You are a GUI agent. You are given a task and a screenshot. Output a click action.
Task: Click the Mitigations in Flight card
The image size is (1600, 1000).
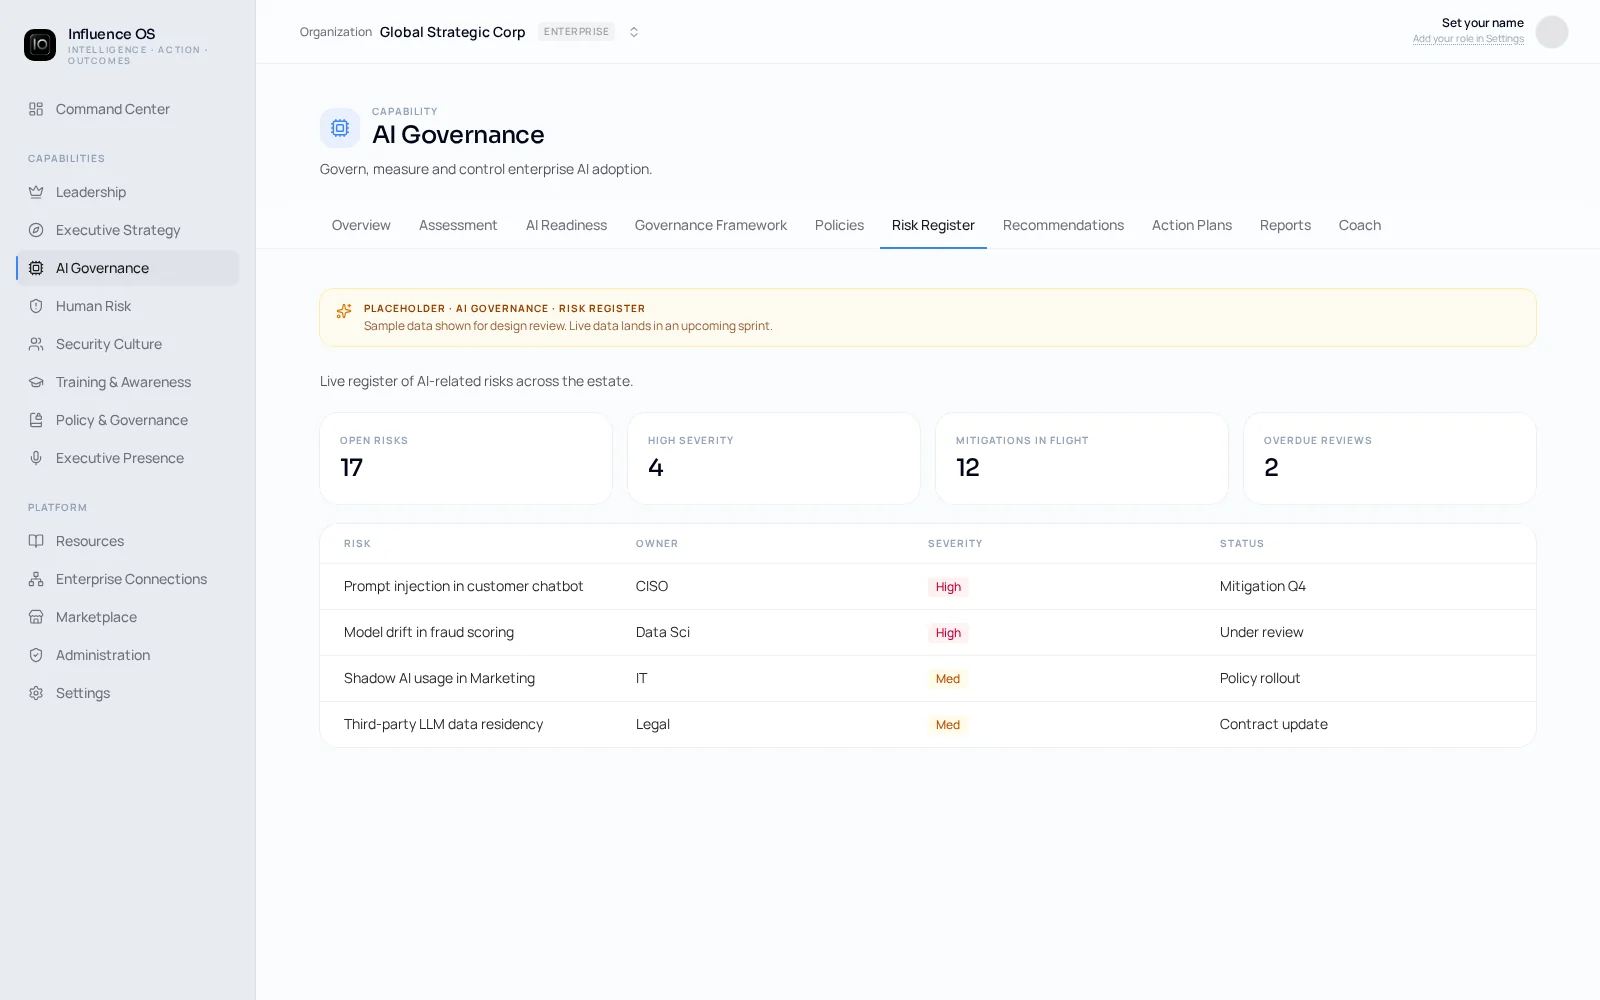(1082, 458)
